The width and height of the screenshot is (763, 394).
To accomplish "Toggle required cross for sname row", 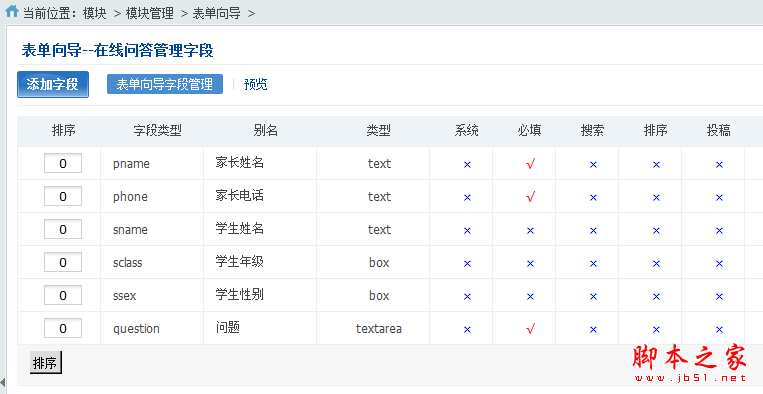I will click(x=530, y=231).
